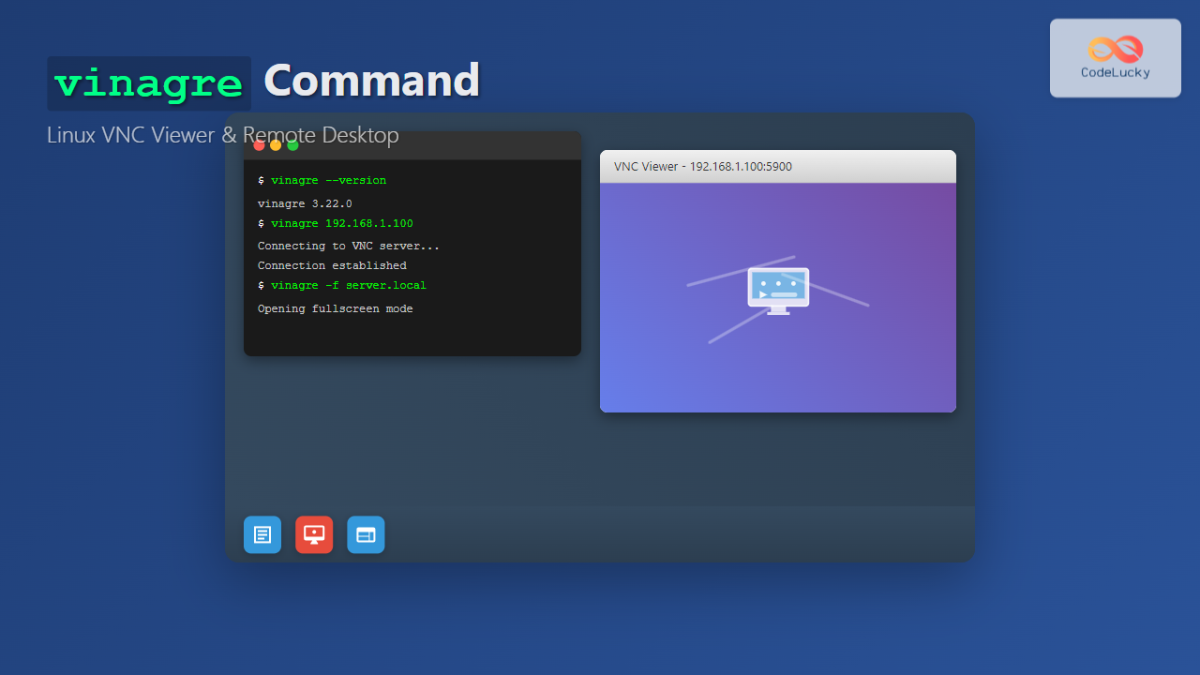Click the green terminal traffic-light dot
Image resolution: width=1200 pixels, height=675 pixels.
pyautogui.click(x=292, y=144)
